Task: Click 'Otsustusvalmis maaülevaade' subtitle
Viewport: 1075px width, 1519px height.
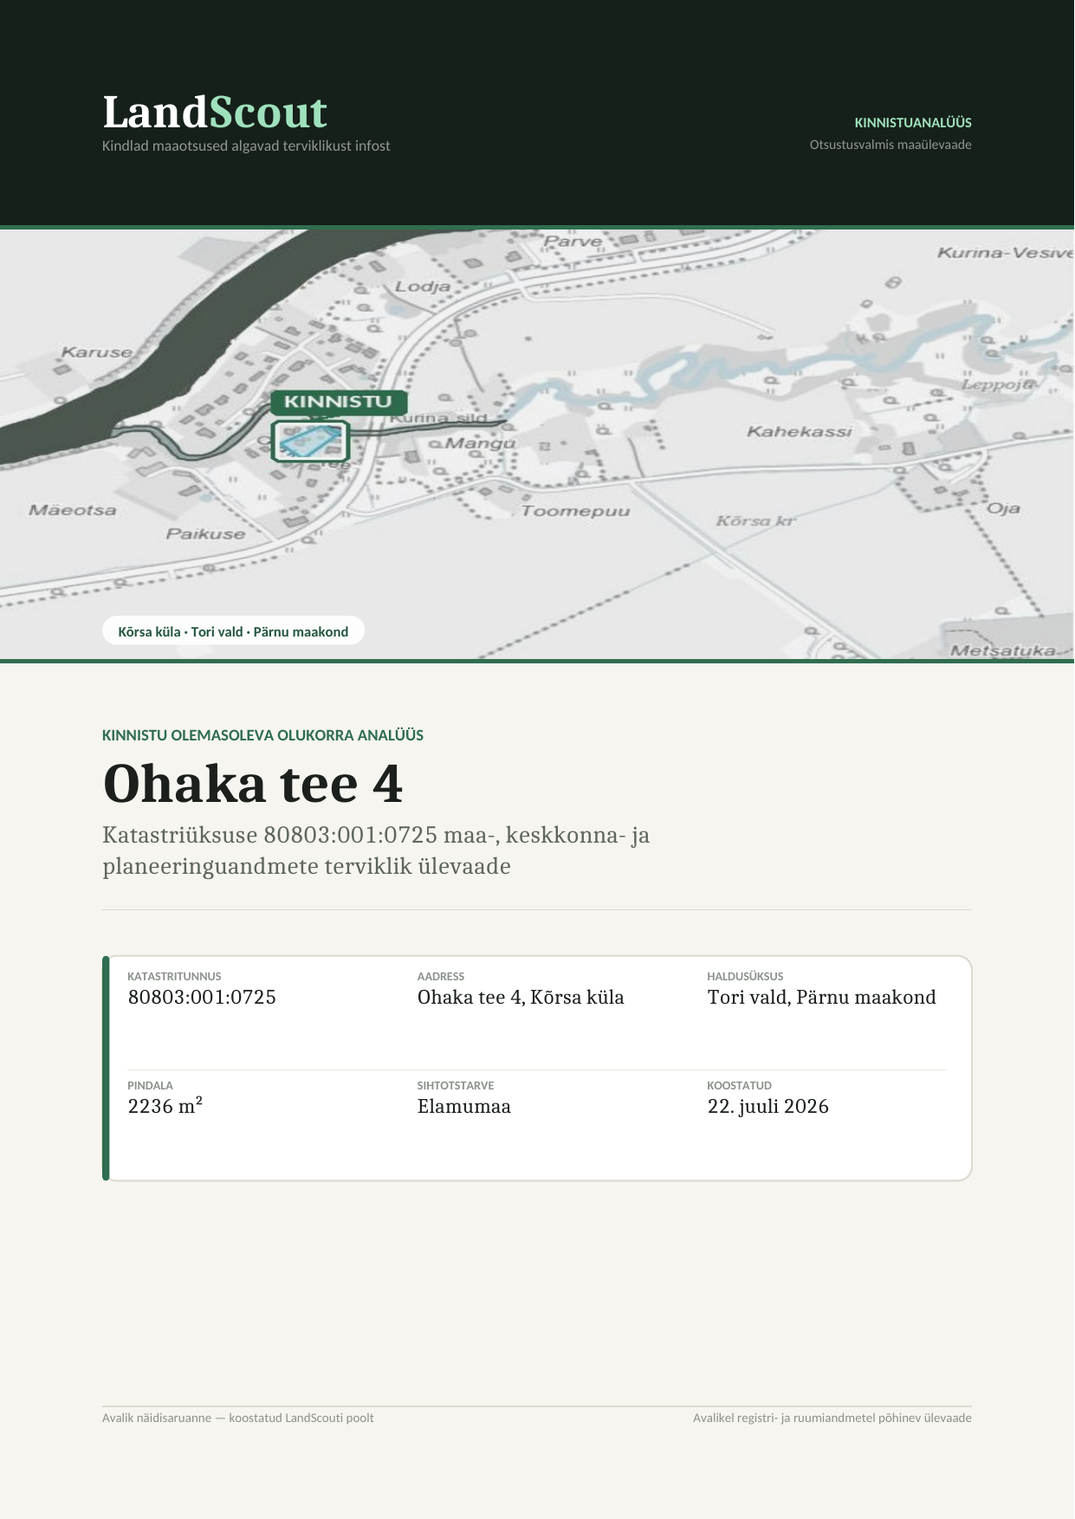Action: pos(890,145)
